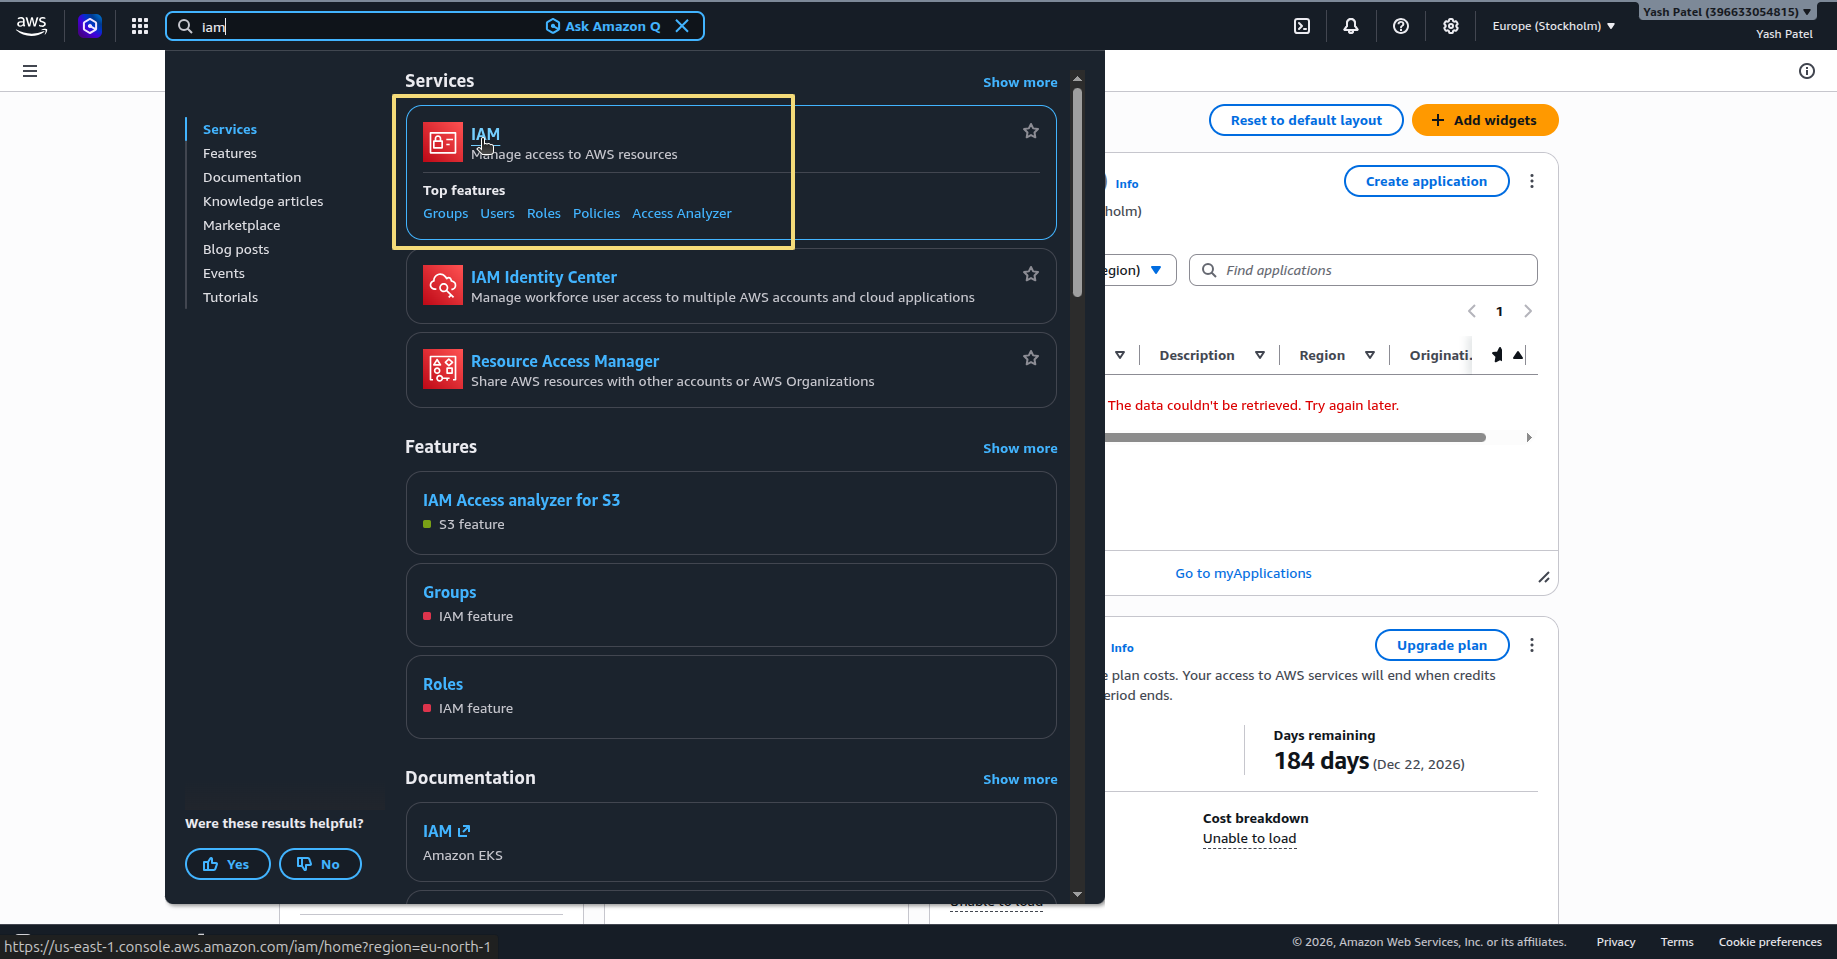Favorite Resource Access Manager with its star
This screenshot has height=959, width=1837.
pyautogui.click(x=1031, y=358)
